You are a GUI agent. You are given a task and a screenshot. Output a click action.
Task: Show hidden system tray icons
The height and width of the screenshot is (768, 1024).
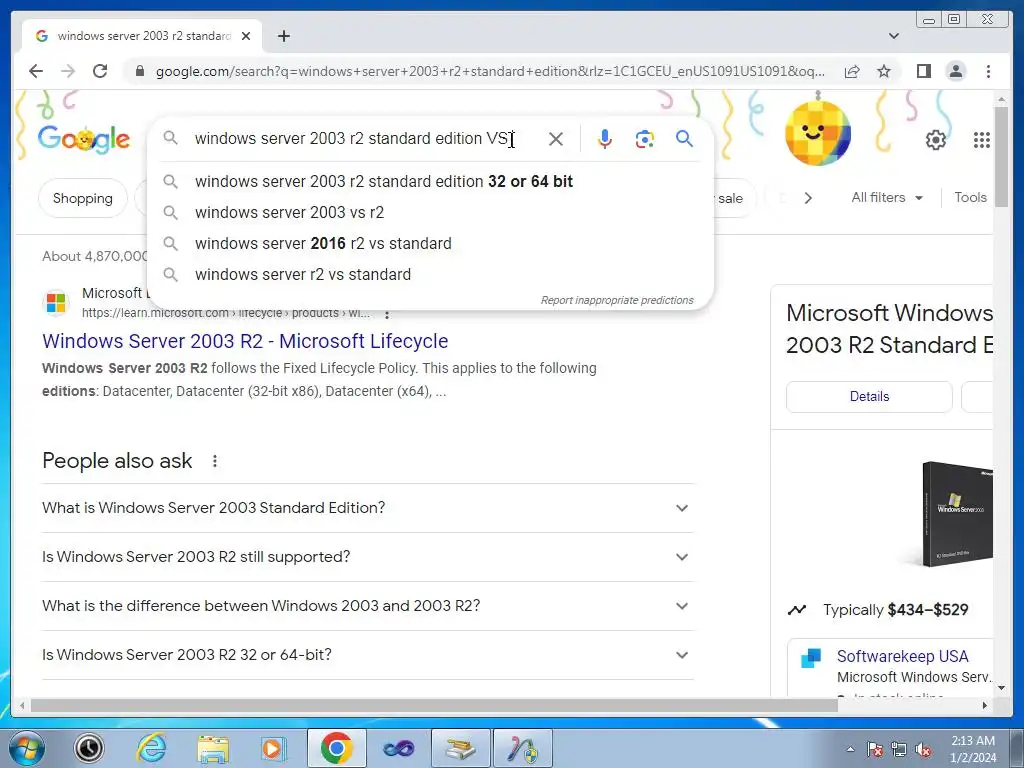850,749
